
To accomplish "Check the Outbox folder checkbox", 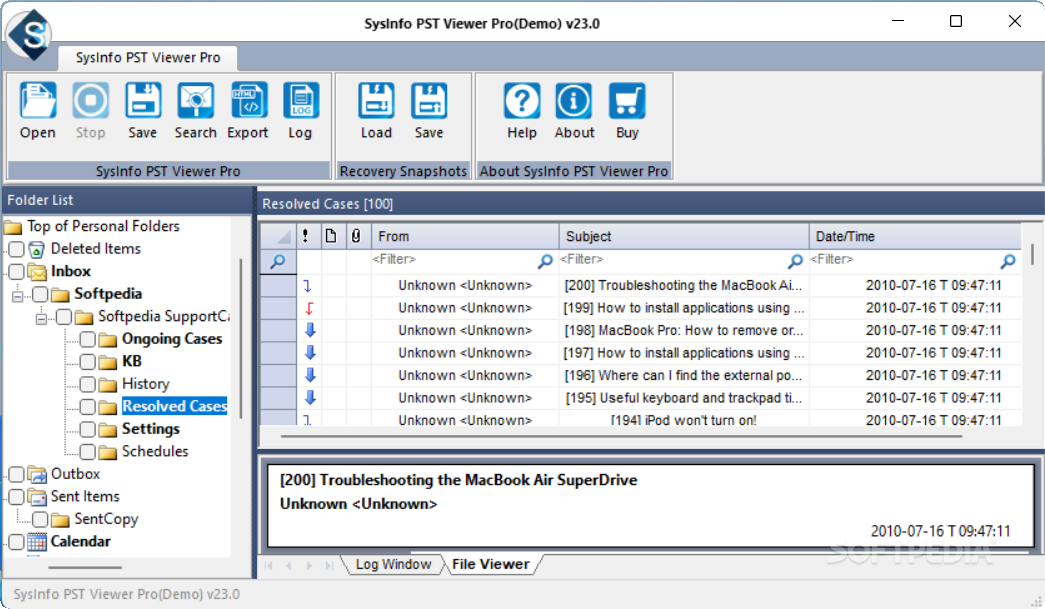I will coord(17,474).
